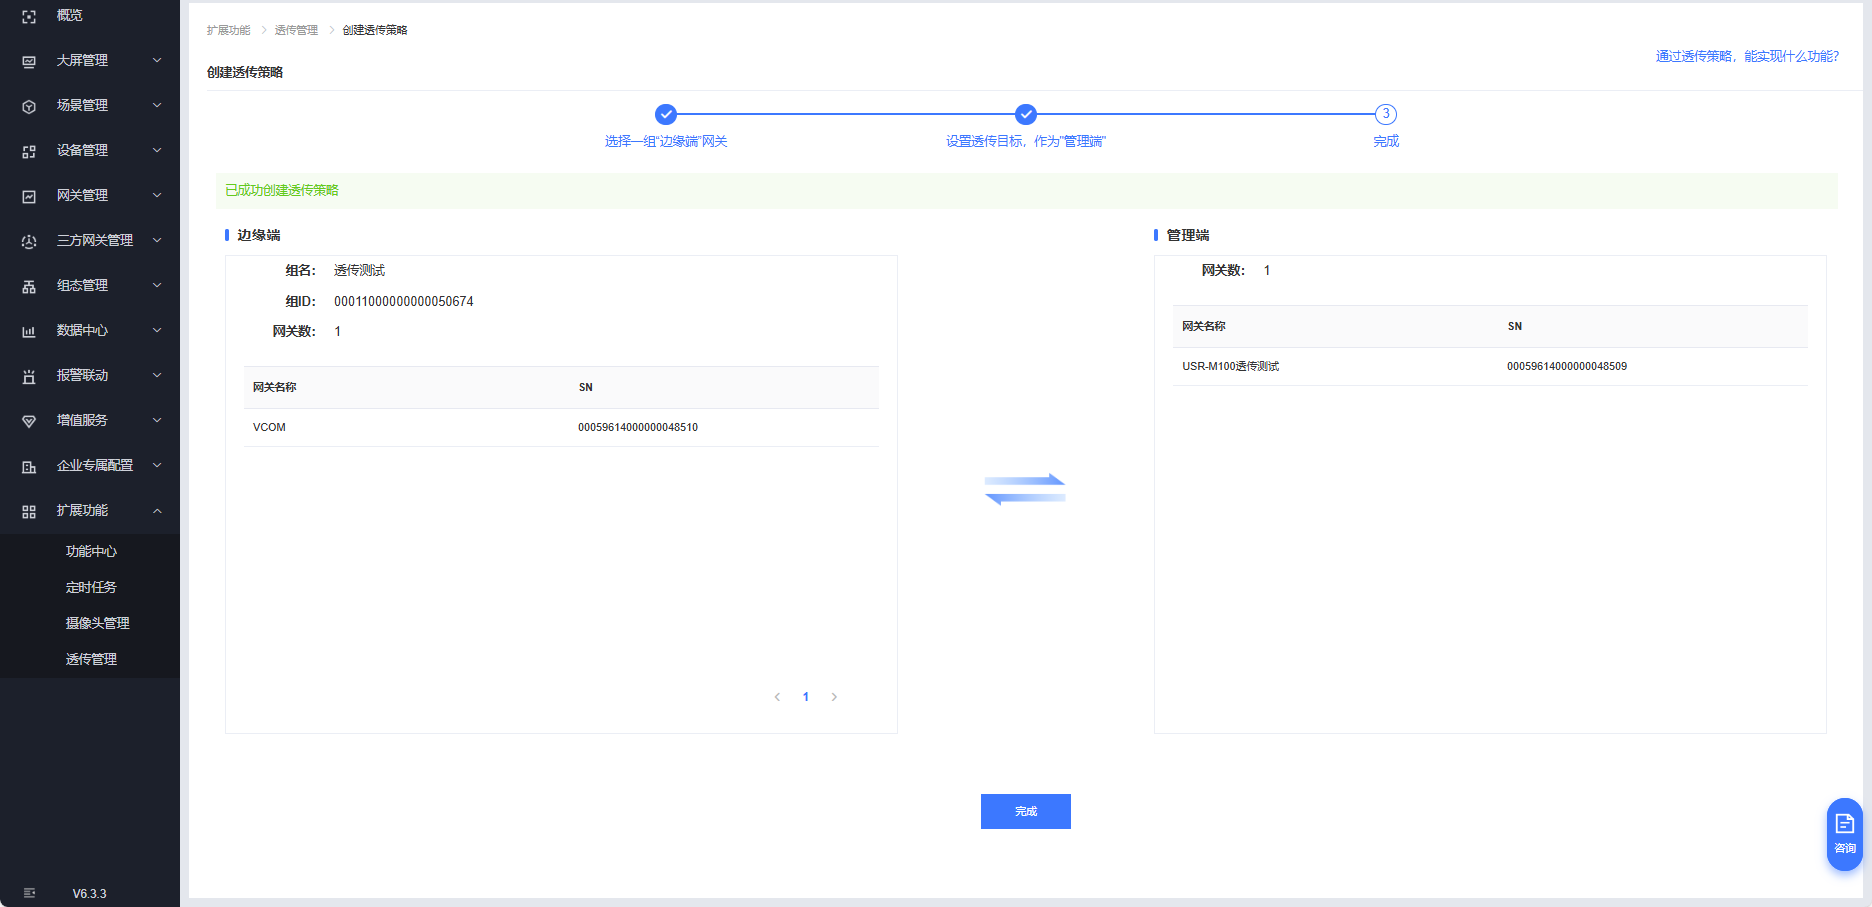Click the 数据中心 chart icon
Screen dimensions: 1872x907
pos(29,331)
